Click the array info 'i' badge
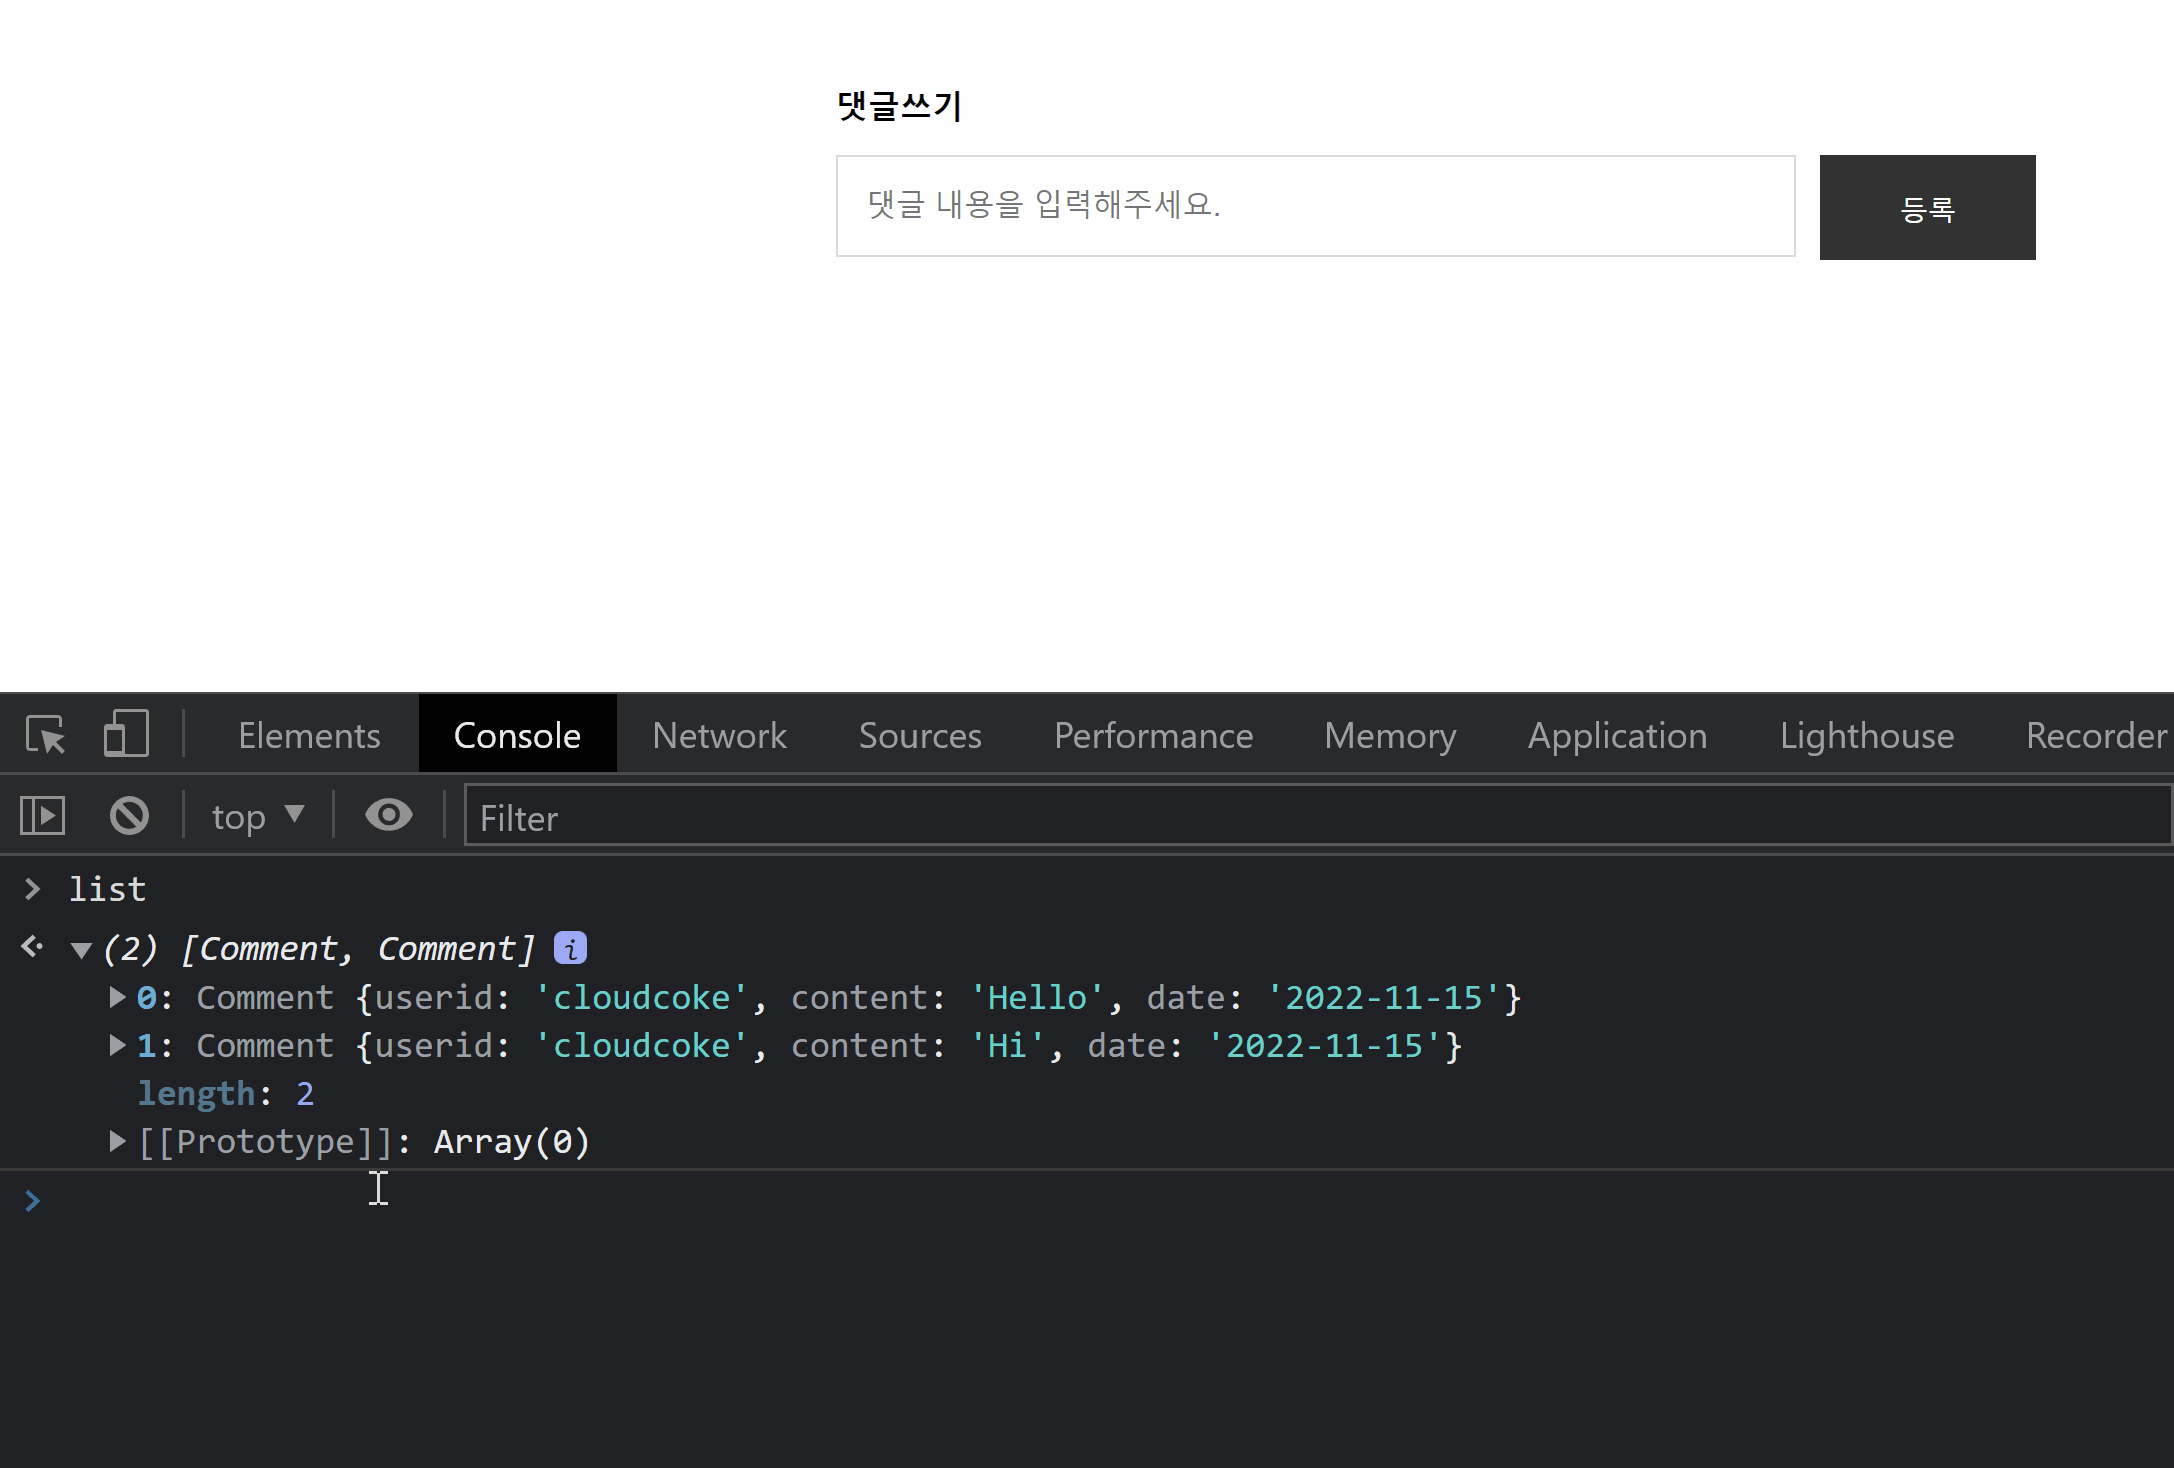This screenshot has height=1468, width=2174. pos(570,948)
